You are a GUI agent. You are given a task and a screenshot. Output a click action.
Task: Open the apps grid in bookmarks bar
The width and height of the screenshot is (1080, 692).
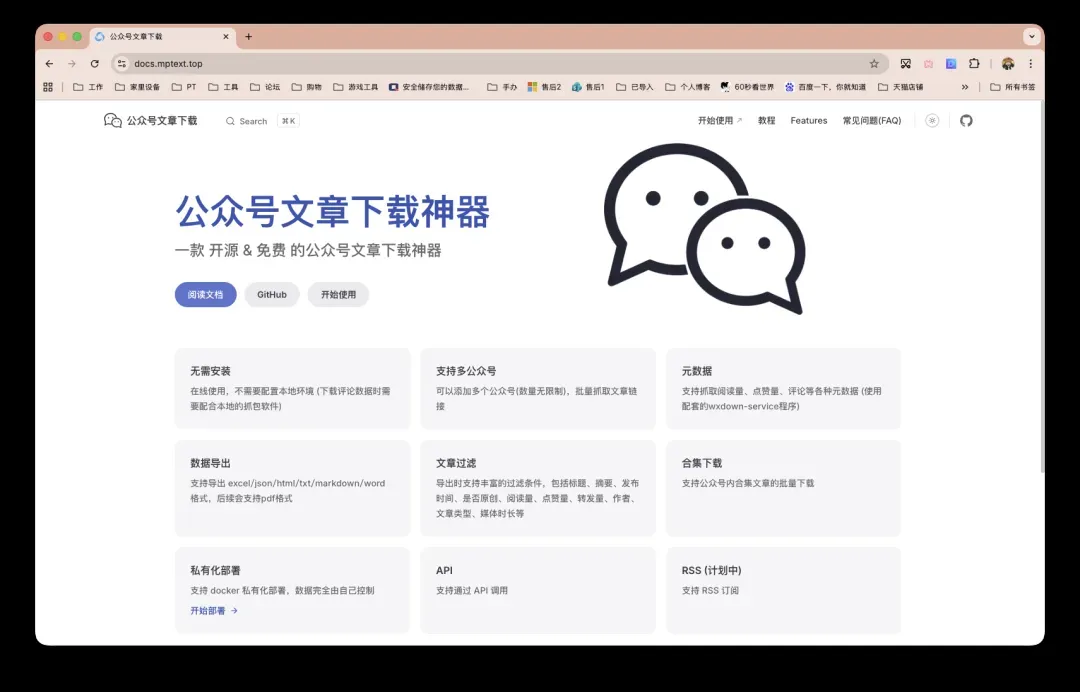point(48,87)
